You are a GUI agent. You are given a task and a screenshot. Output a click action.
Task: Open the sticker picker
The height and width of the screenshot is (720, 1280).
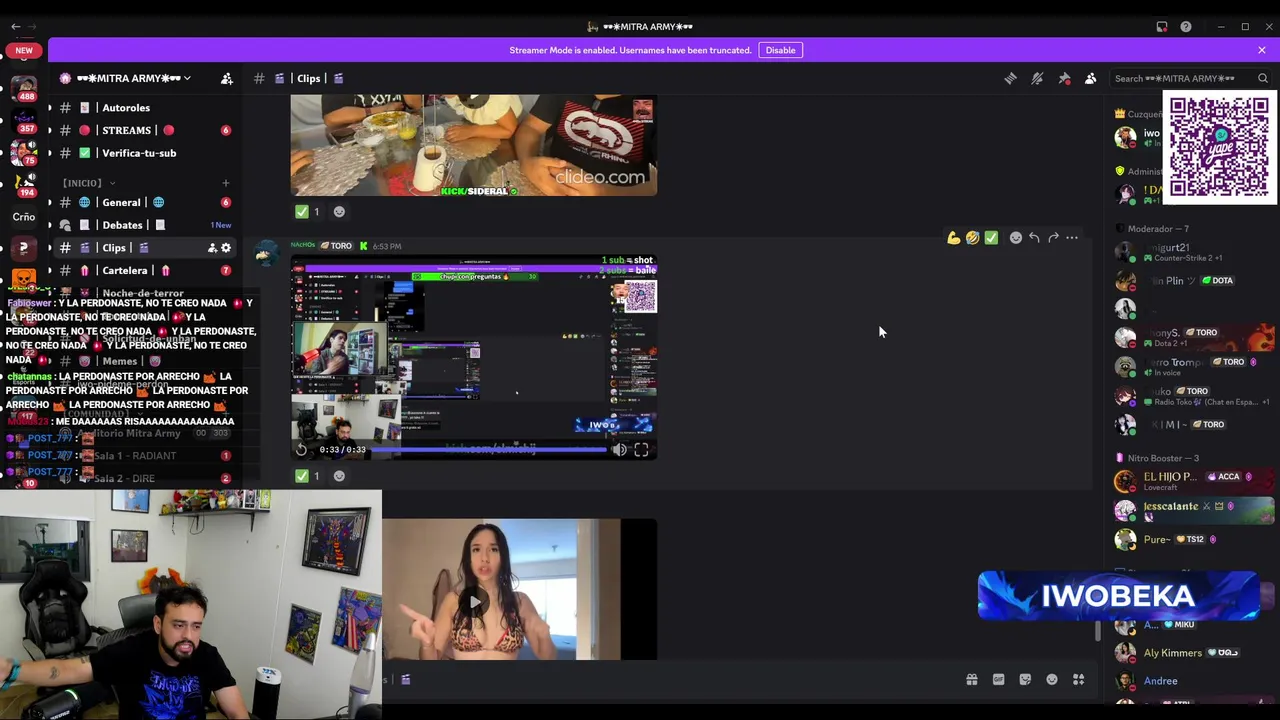tap(1025, 680)
